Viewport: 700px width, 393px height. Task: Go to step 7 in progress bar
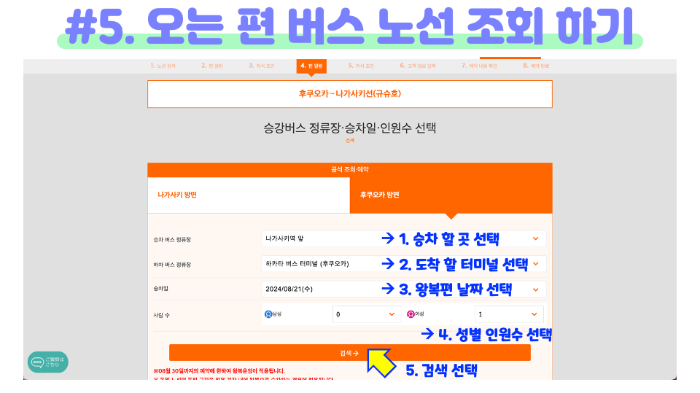[x=479, y=66]
